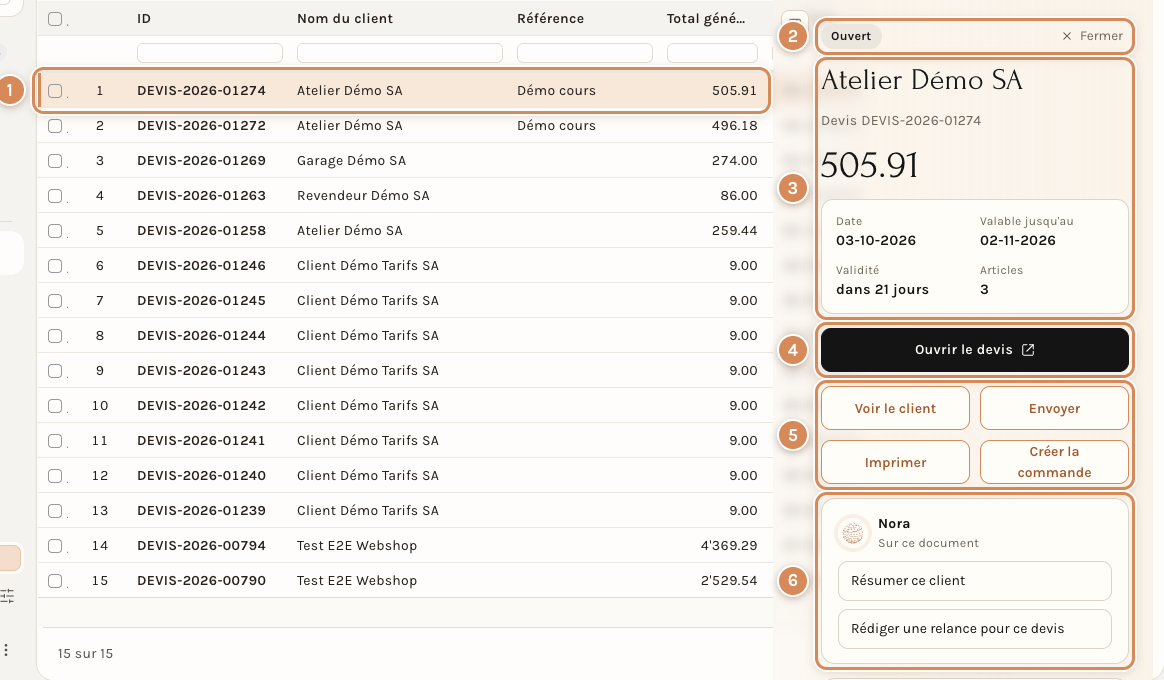
Task: Choose Rédiger une relance pour ce devis
Action: [x=975, y=629]
